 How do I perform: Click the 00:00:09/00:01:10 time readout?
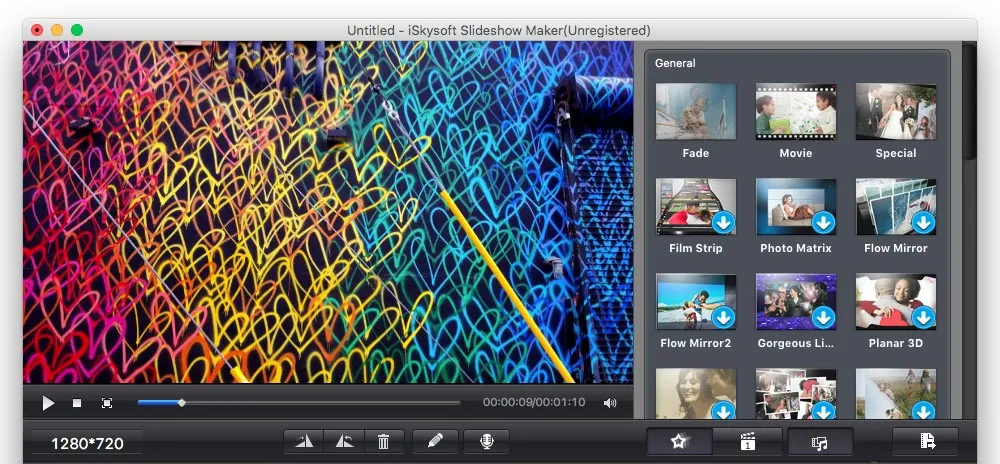[534, 403]
